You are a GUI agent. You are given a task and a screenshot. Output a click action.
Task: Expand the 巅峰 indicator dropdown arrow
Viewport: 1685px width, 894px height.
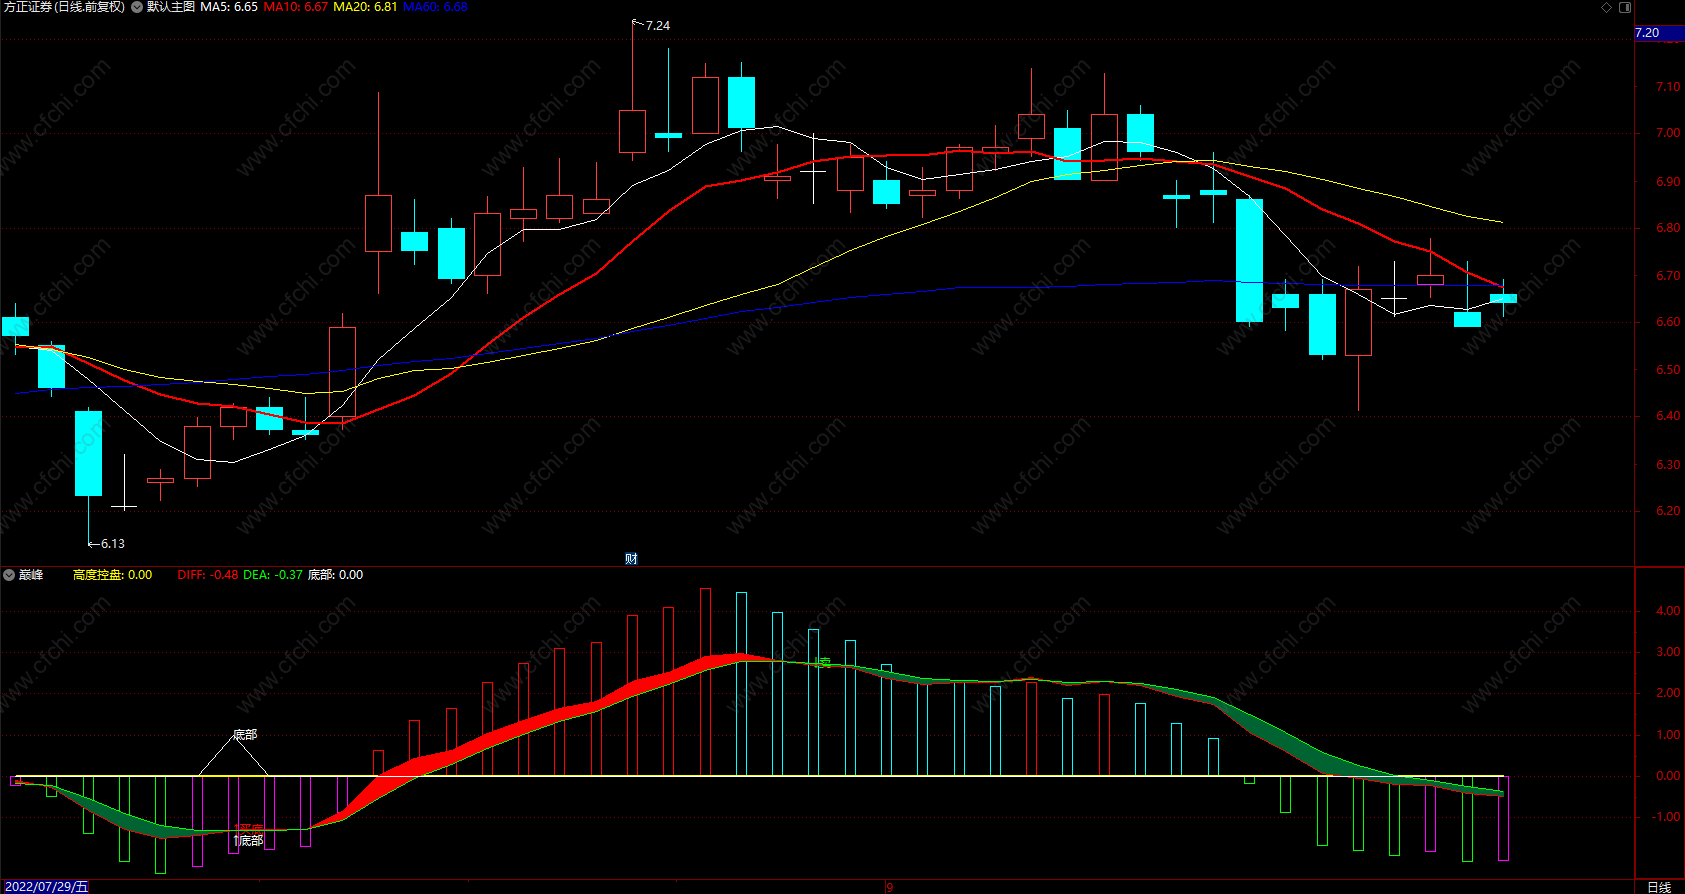pyautogui.click(x=9, y=575)
